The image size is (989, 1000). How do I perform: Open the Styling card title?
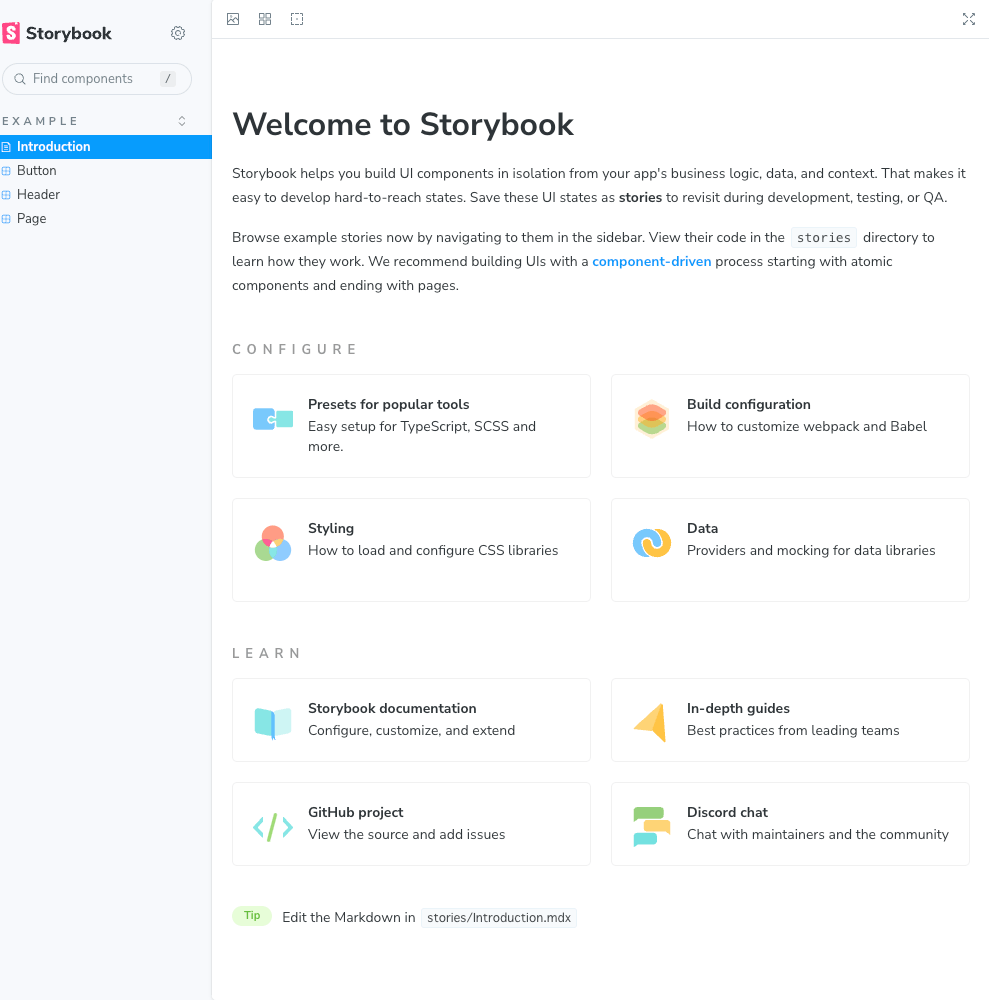click(331, 528)
